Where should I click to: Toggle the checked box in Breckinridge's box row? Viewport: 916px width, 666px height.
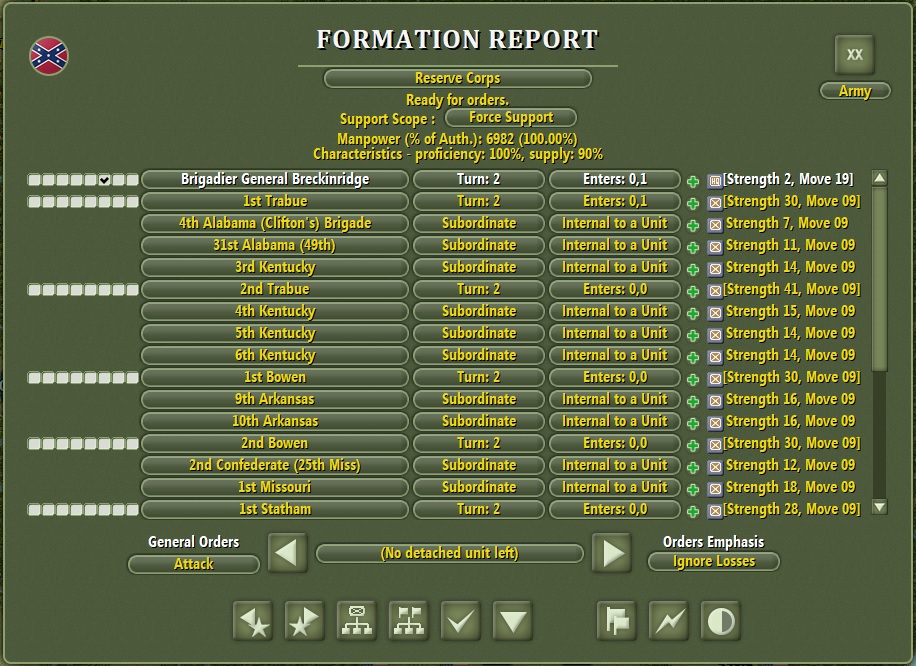click(x=105, y=180)
